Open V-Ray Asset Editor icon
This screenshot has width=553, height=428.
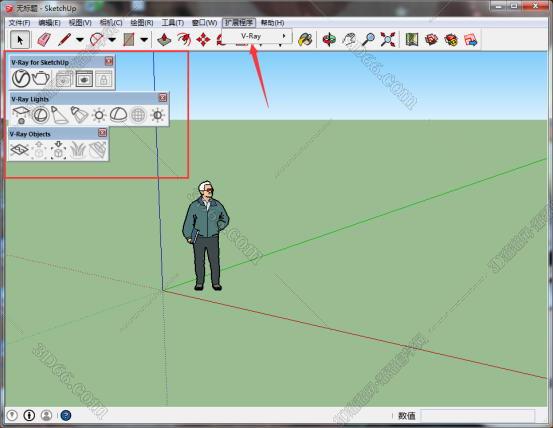[21, 78]
